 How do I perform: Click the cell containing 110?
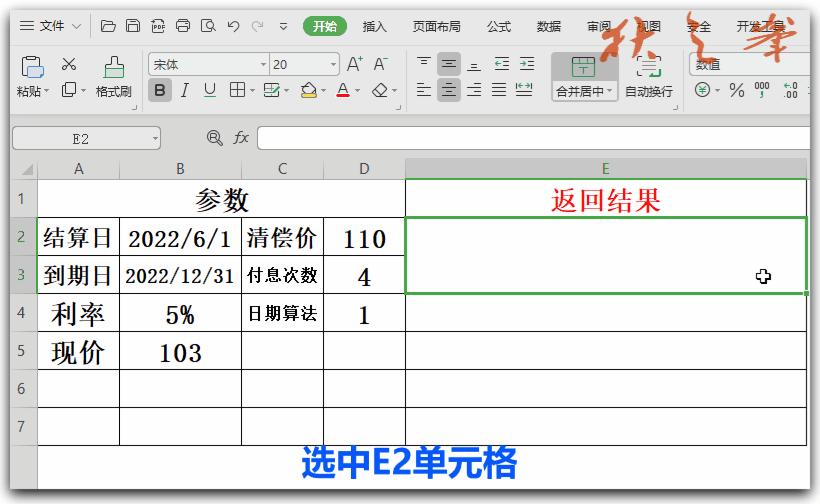click(x=365, y=237)
